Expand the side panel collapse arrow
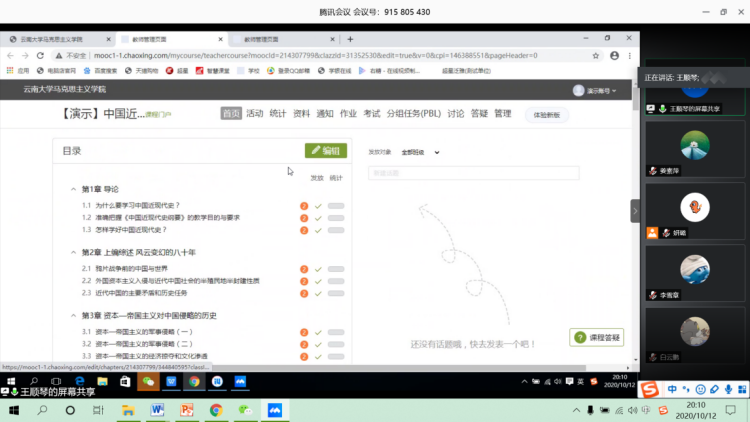 [x=634, y=211]
